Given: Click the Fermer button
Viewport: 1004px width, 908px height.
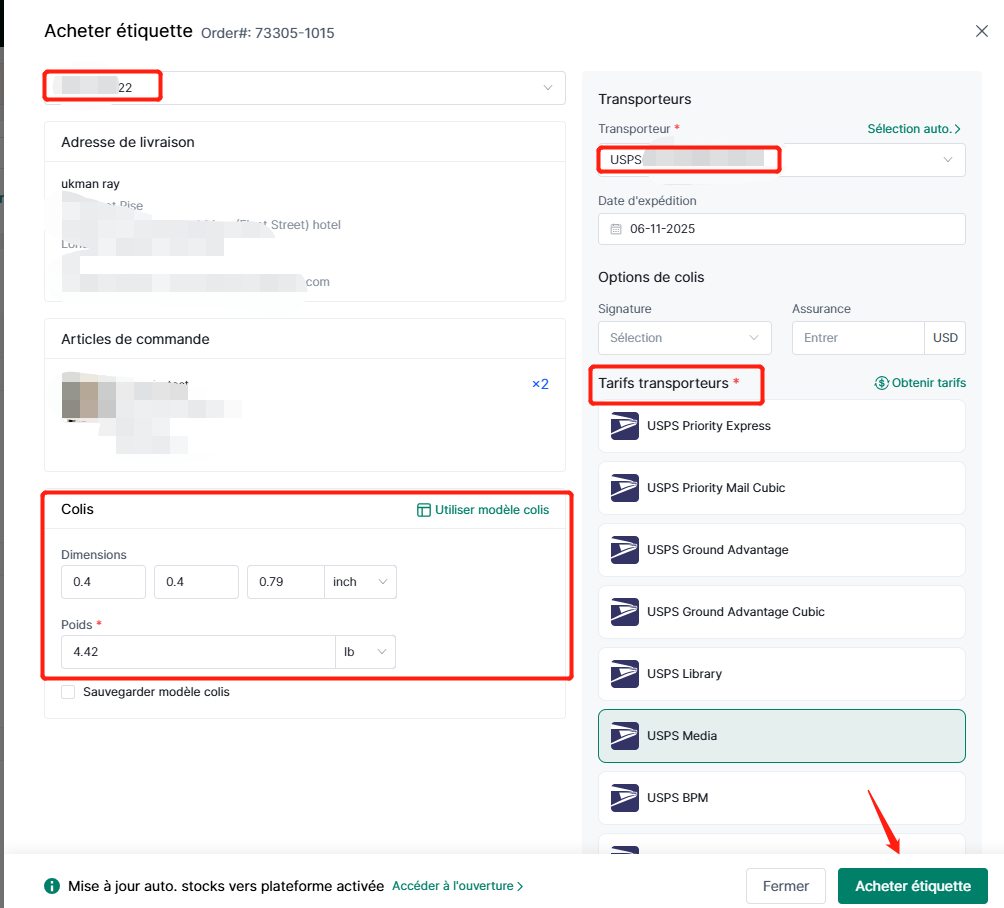Looking at the screenshot, I should pos(785,886).
